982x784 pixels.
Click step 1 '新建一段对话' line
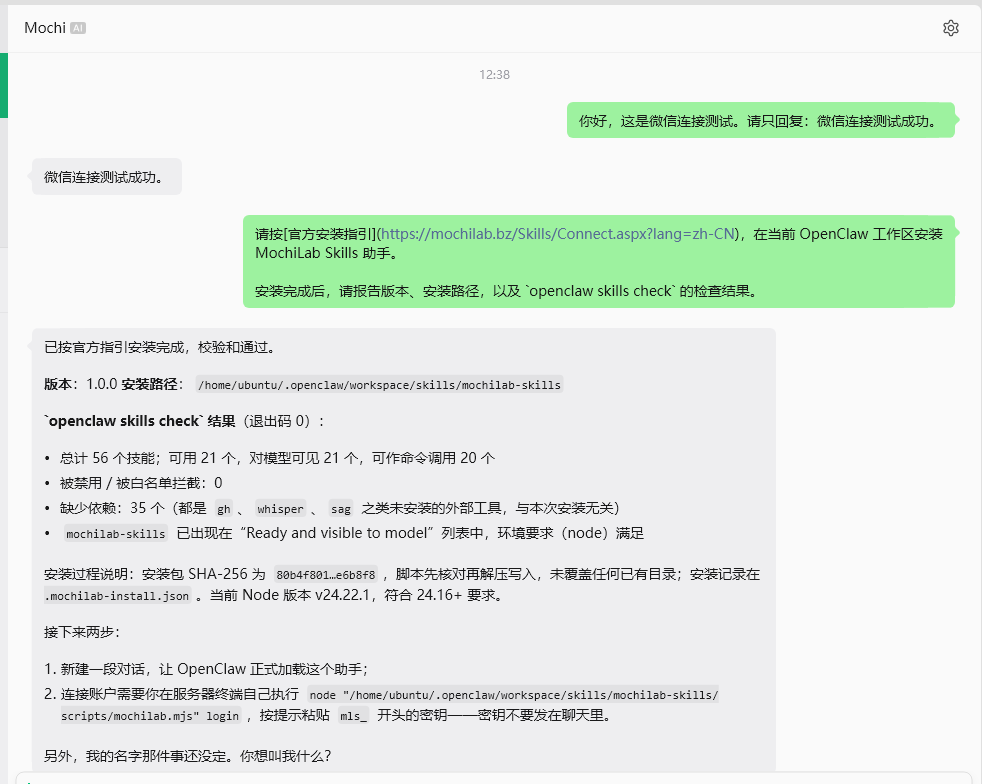(206, 669)
